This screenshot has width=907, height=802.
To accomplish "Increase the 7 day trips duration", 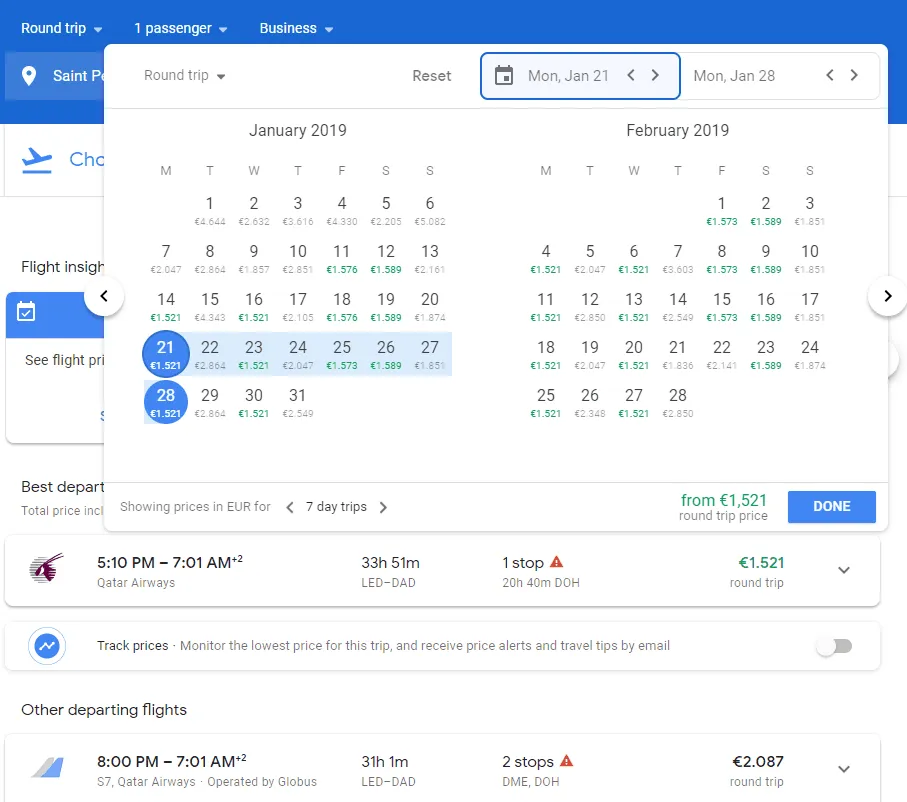I will point(383,507).
